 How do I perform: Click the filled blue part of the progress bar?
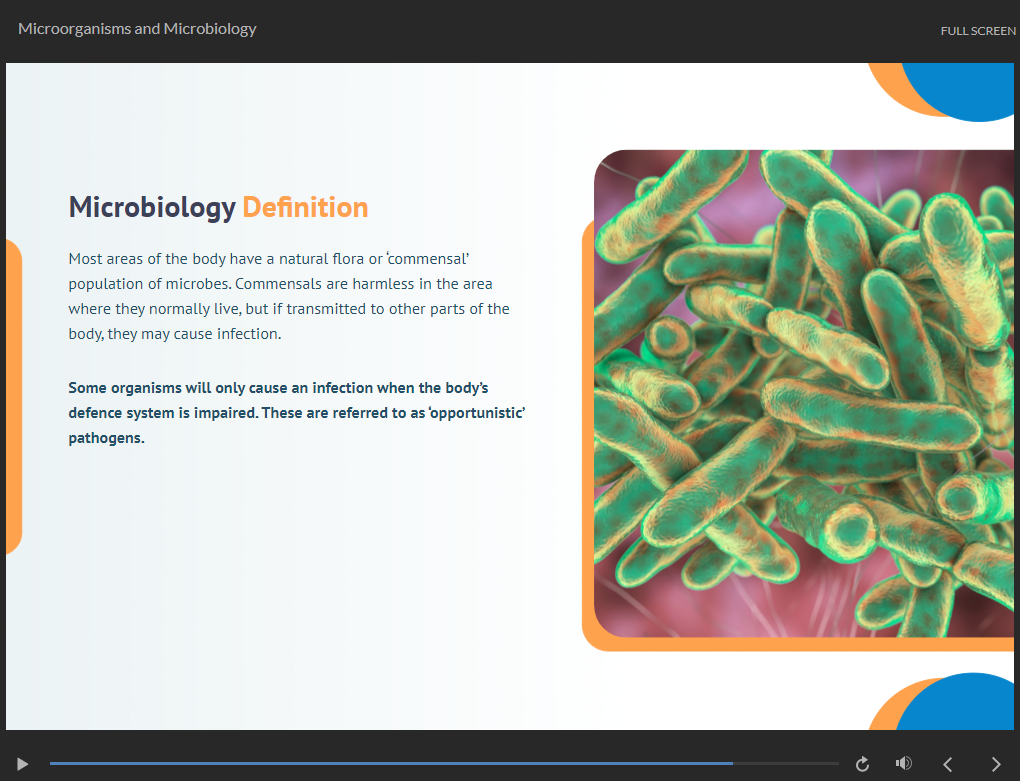(390, 764)
